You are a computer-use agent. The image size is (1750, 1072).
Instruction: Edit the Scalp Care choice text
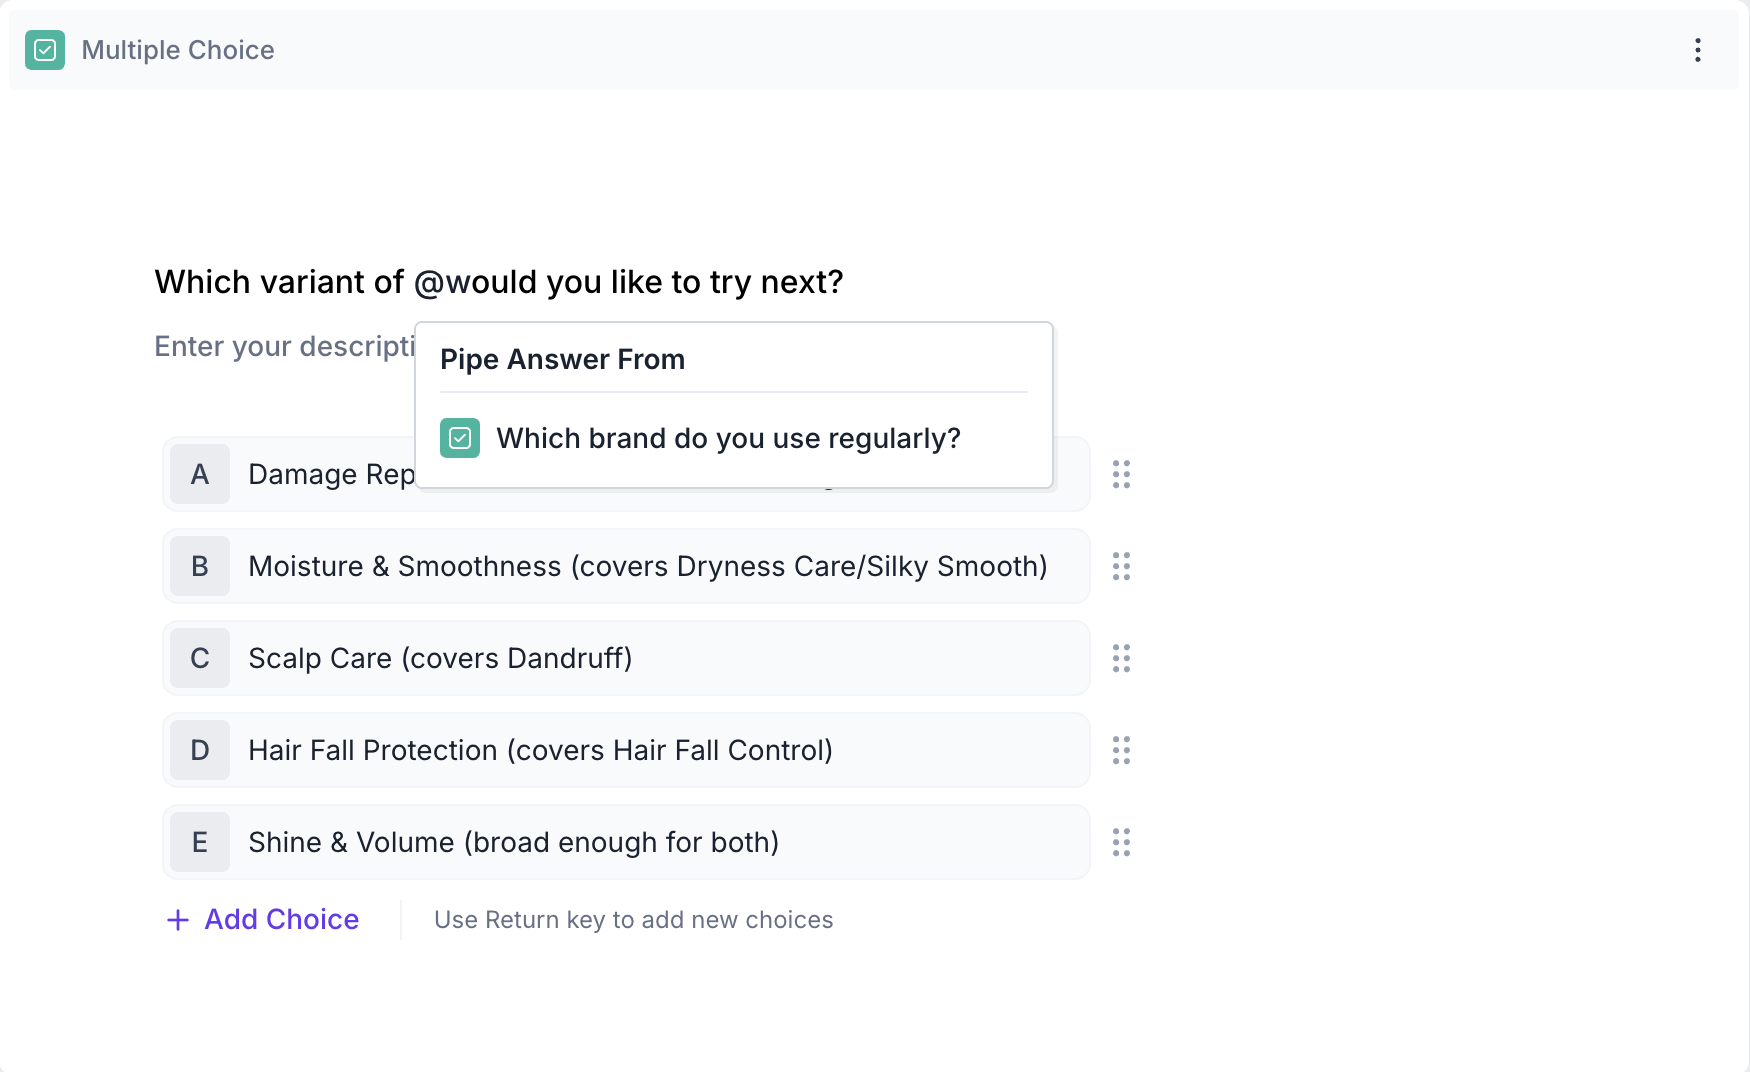click(x=440, y=658)
